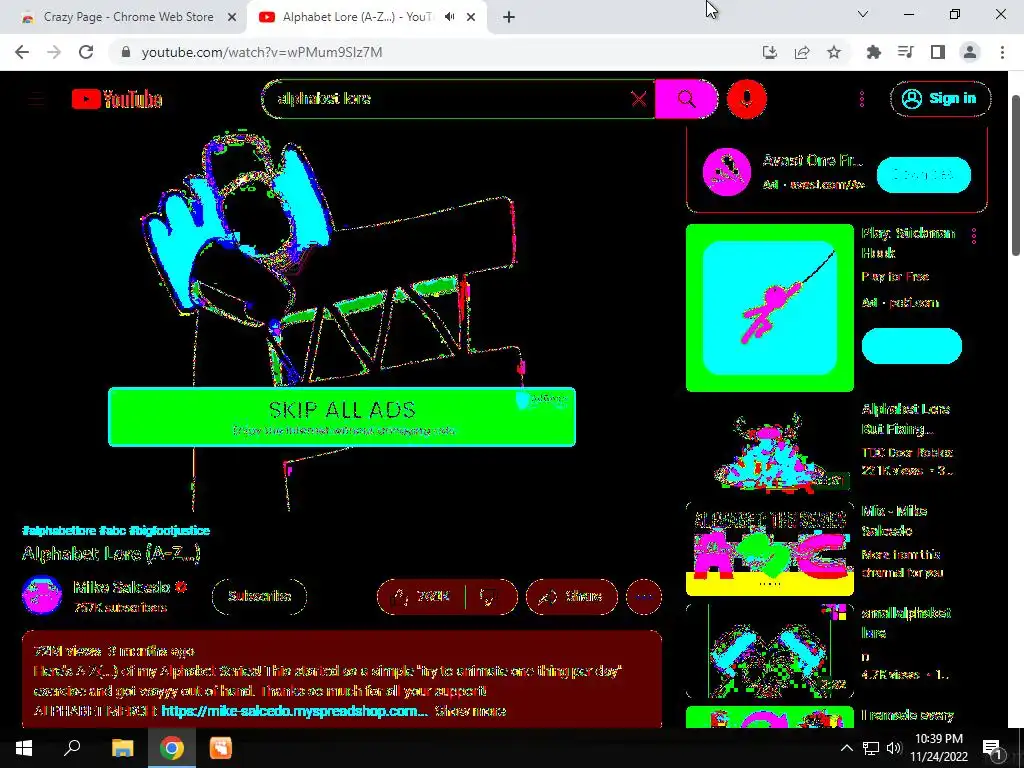Open Windows taskbar search
The height and width of the screenshot is (768, 1024).
pos(72,748)
